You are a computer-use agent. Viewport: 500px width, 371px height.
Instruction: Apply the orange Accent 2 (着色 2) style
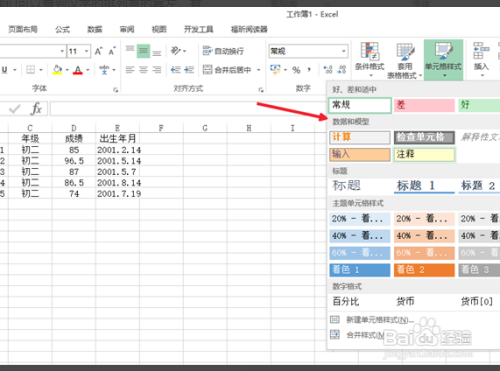coord(424,270)
